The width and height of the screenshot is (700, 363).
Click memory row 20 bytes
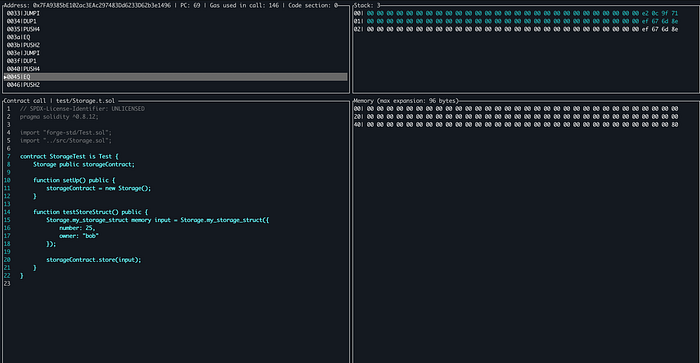[x=516, y=117]
